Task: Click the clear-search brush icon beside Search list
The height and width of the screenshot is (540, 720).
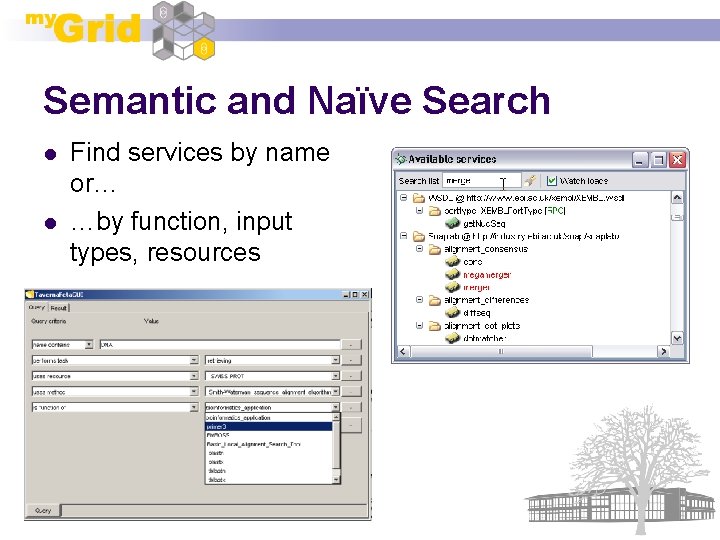Action: (x=530, y=180)
